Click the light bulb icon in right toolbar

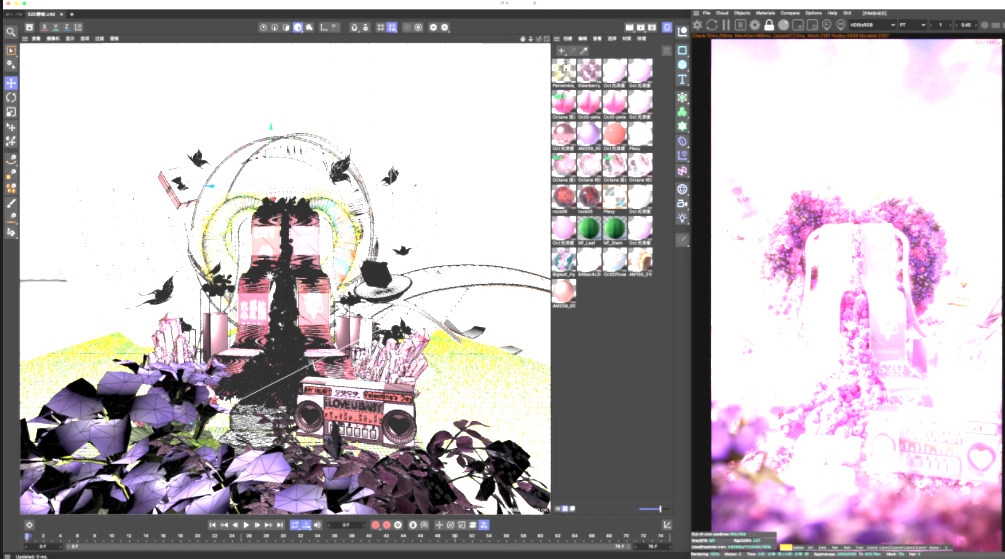point(682,218)
